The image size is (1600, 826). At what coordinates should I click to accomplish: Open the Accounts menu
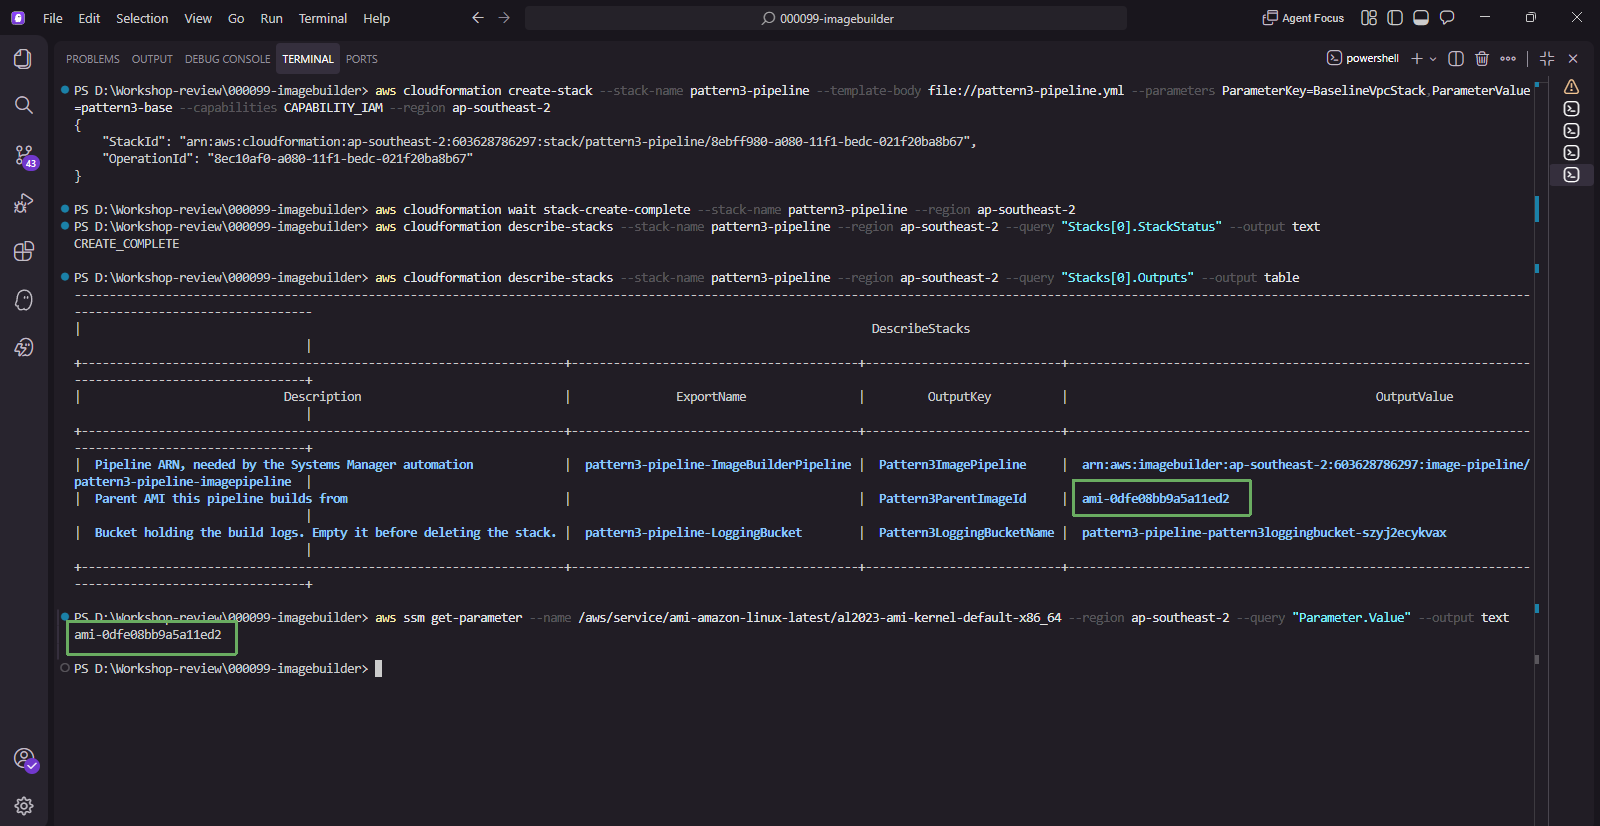[x=25, y=759]
